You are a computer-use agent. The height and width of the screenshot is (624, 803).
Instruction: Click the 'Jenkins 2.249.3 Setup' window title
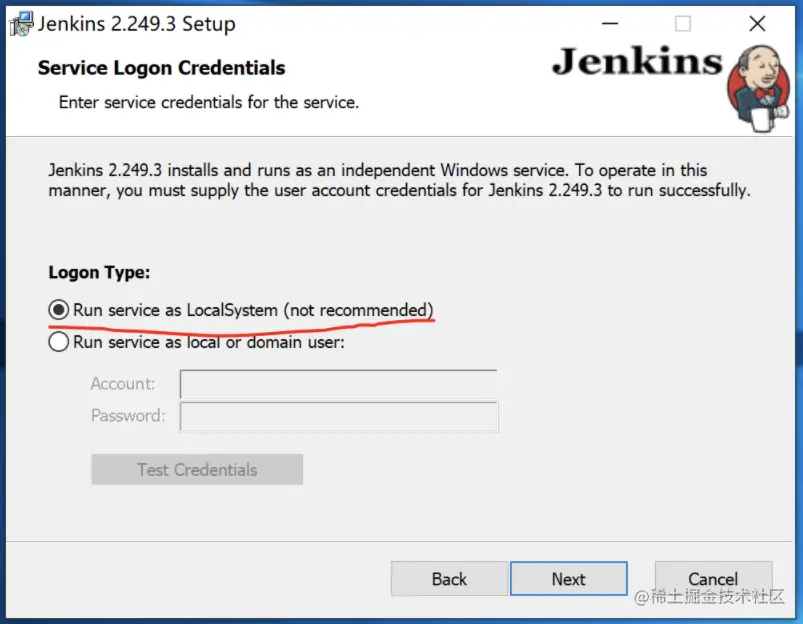(137, 24)
